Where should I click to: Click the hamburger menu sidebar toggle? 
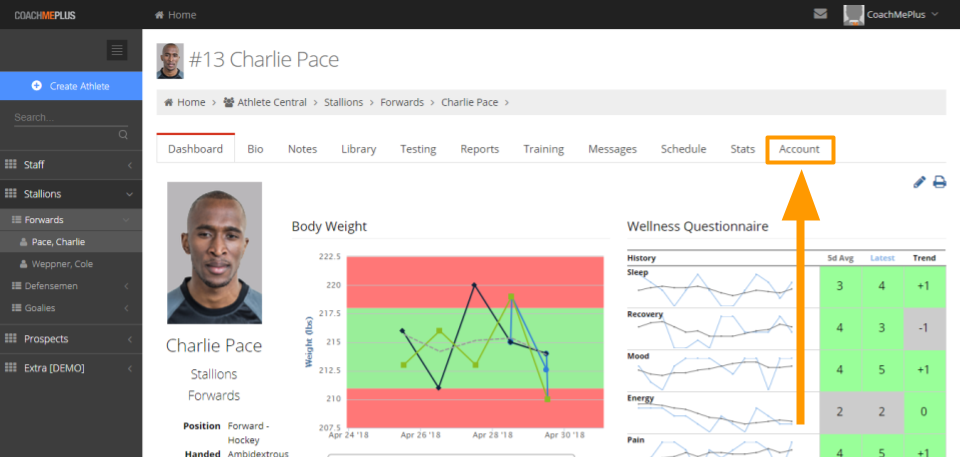coord(117,50)
